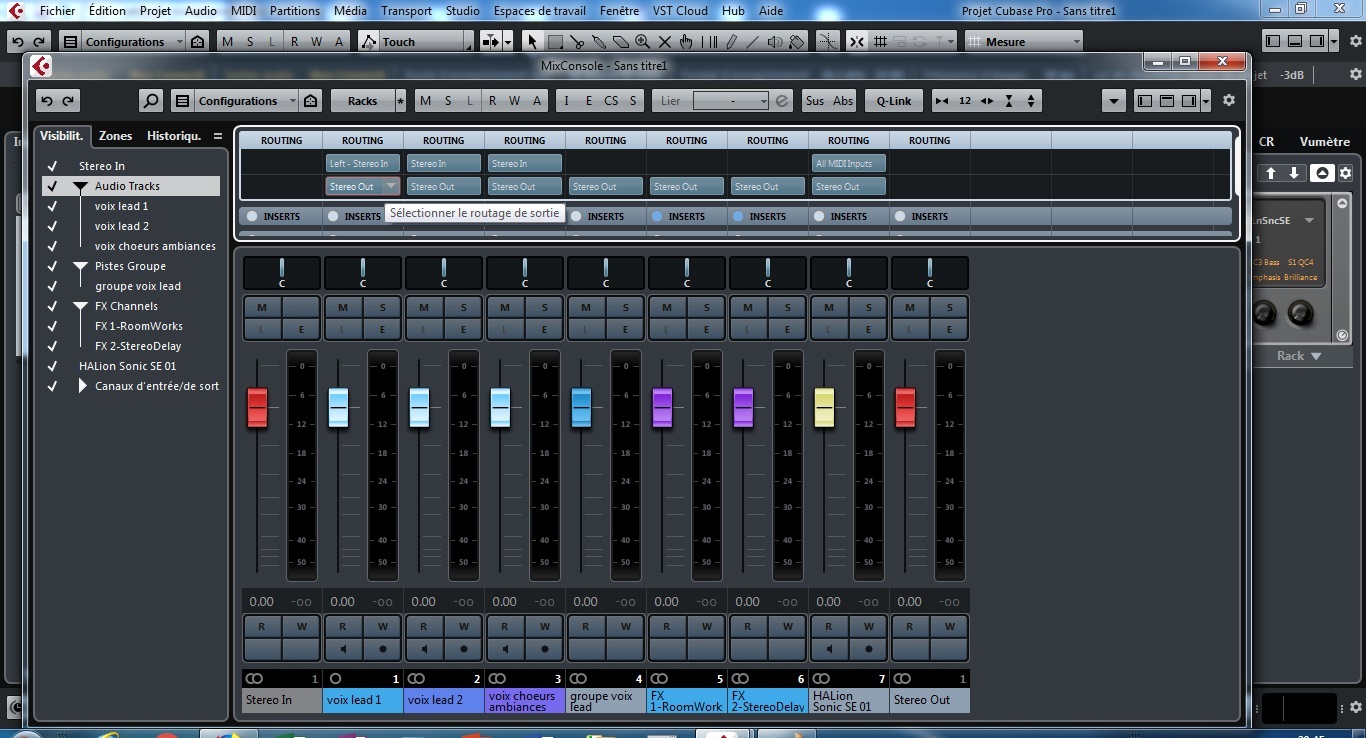
Task: Open the Espaces de travail menu
Action: [540, 11]
